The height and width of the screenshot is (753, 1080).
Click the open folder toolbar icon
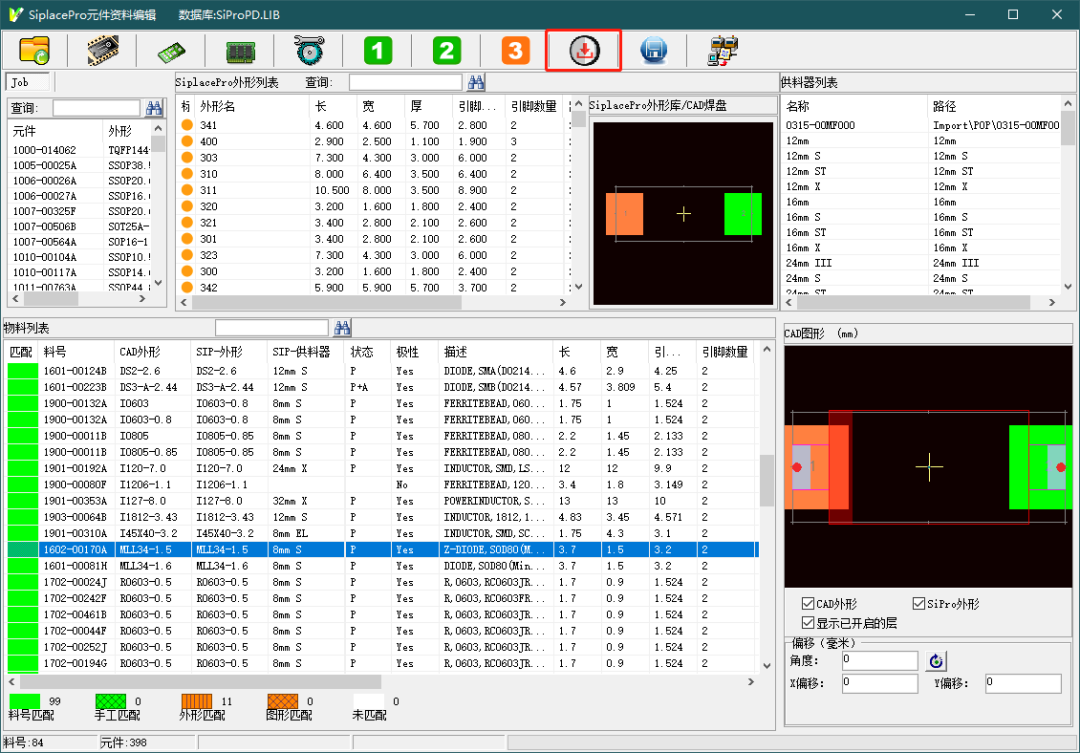click(x=34, y=51)
